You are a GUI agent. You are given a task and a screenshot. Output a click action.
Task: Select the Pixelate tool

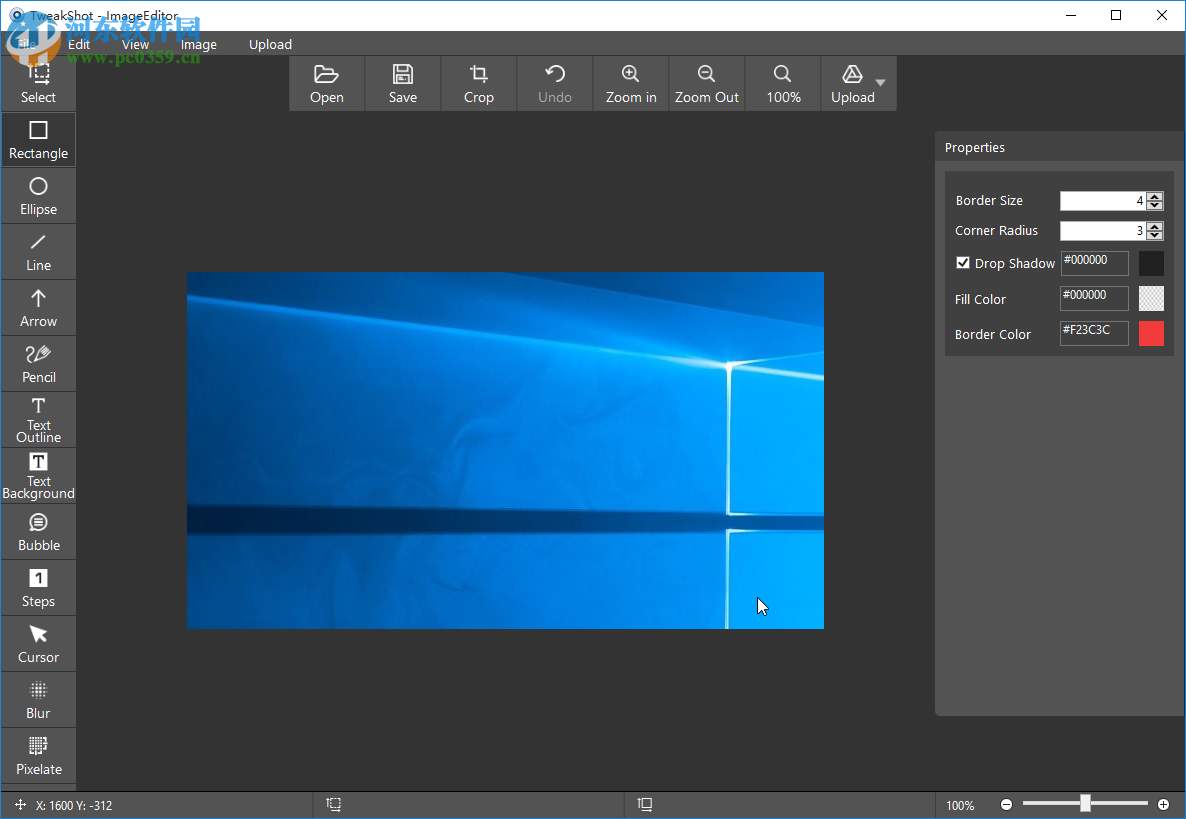pyautogui.click(x=38, y=755)
